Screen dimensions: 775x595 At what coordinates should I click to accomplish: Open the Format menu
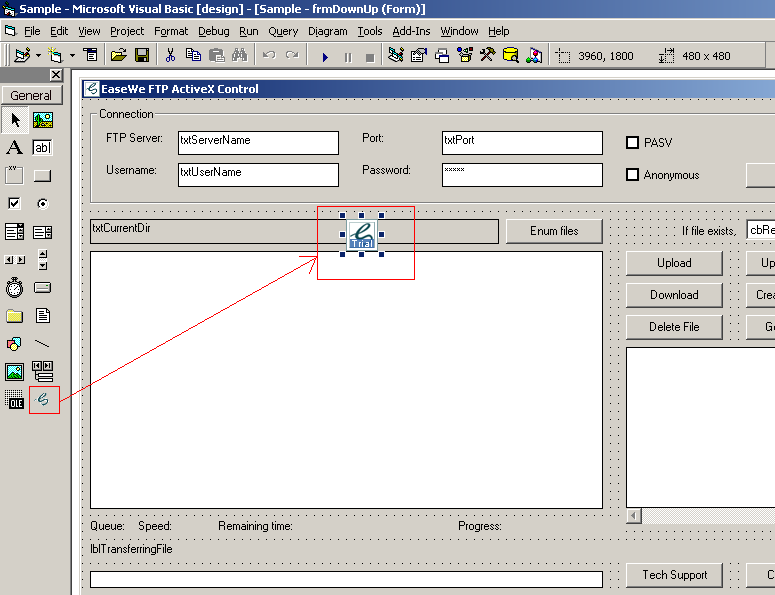click(171, 31)
